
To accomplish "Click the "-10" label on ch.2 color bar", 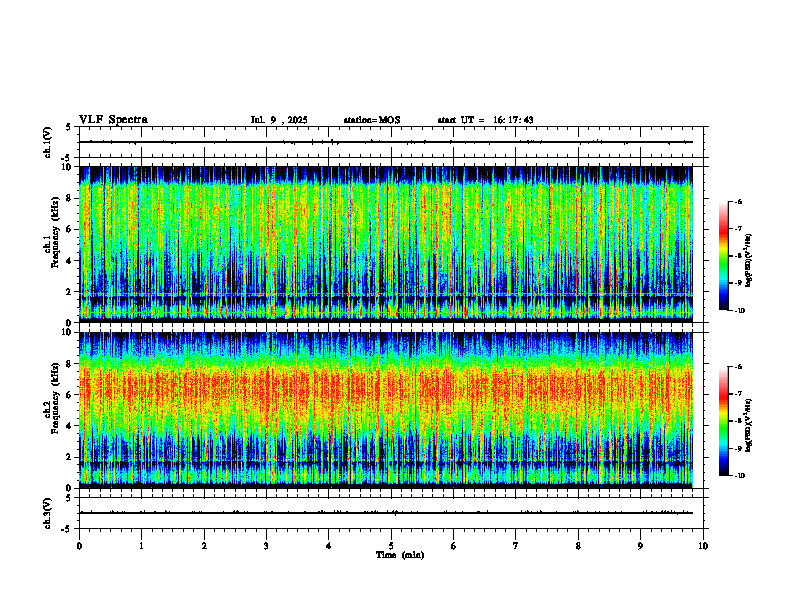I will 739,476.
